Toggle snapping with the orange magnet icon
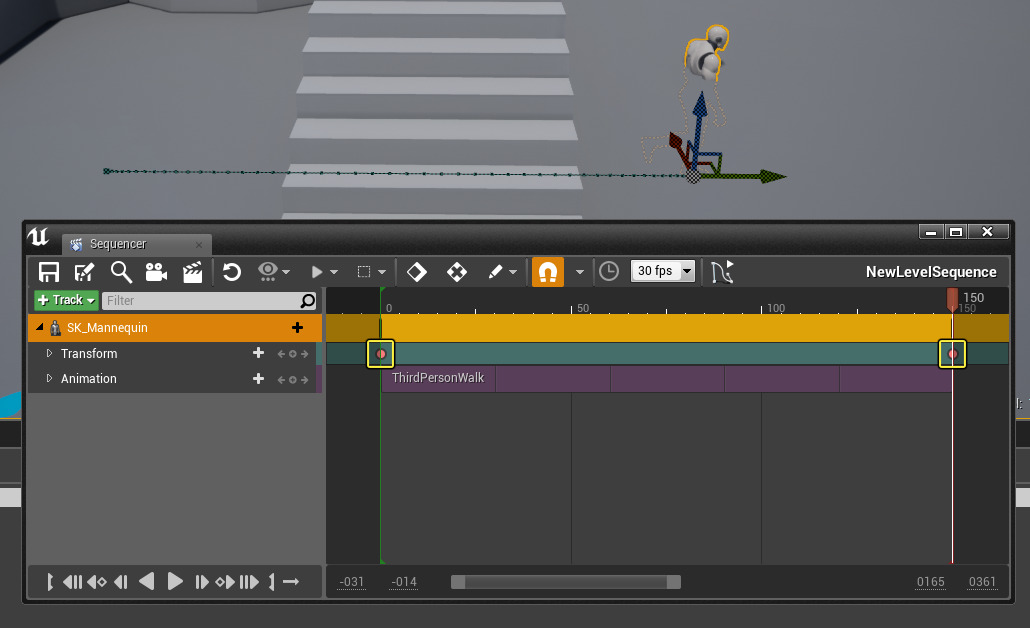Screen dimensions: 1030x628 pyautogui.click(x=548, y=271)
